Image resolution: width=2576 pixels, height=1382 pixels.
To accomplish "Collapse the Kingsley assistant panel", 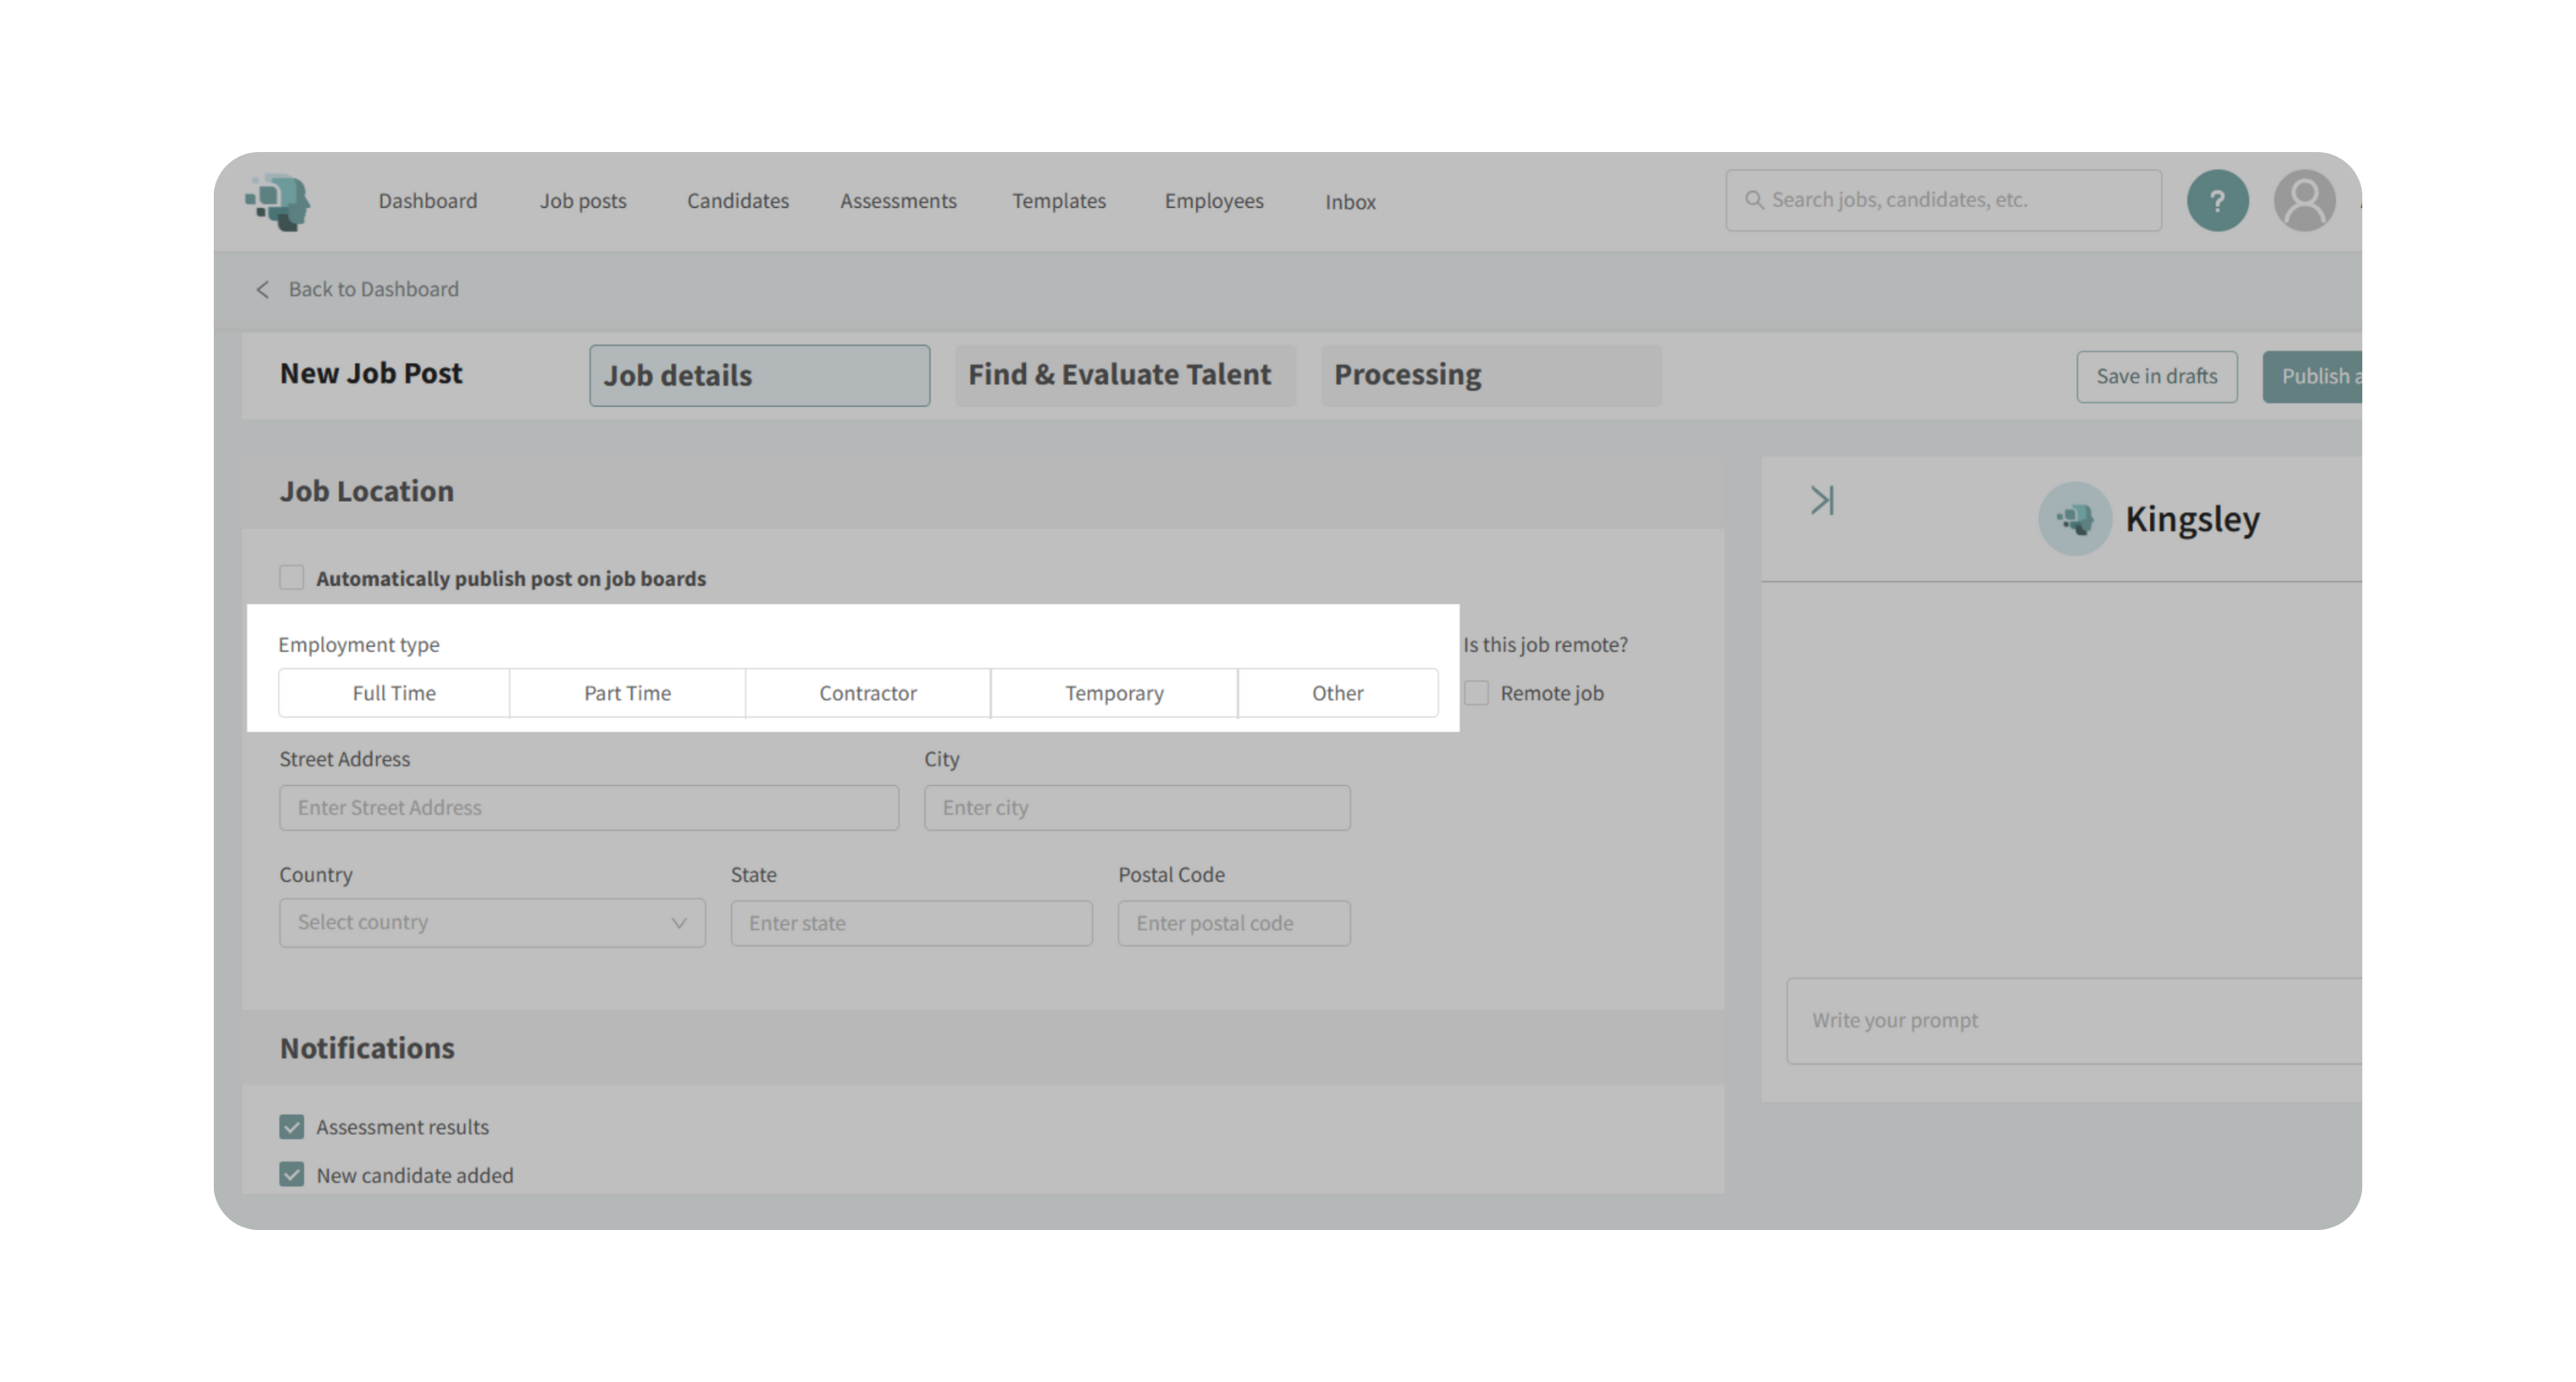I will (x=1821, y=500).
